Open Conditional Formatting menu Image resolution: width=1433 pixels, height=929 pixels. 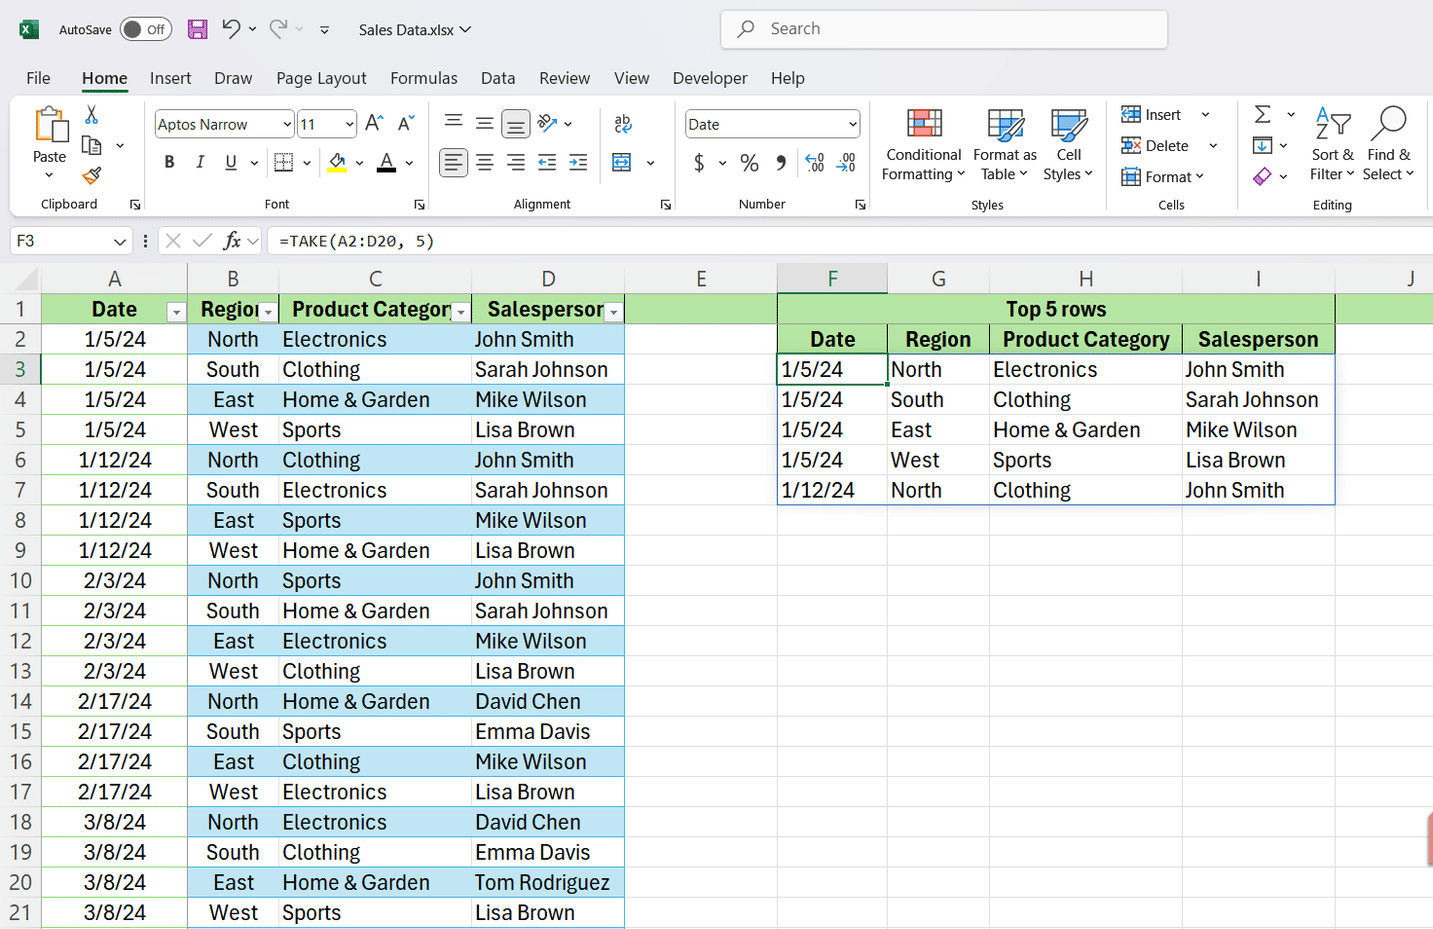[924, 146]
